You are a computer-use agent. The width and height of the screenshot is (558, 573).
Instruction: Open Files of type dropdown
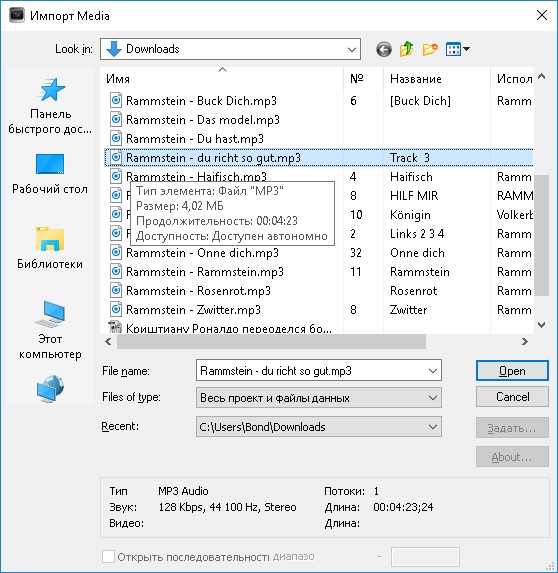click(319, 398)
